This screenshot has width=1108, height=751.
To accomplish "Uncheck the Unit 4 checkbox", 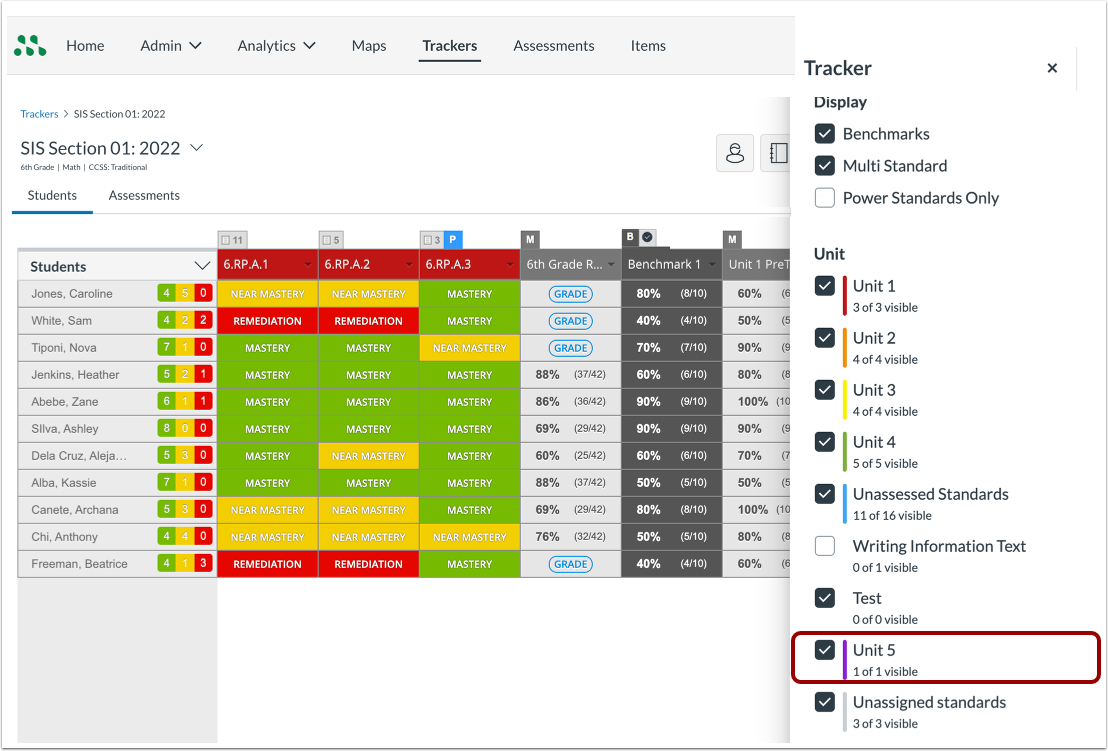I will pos(825,442).
